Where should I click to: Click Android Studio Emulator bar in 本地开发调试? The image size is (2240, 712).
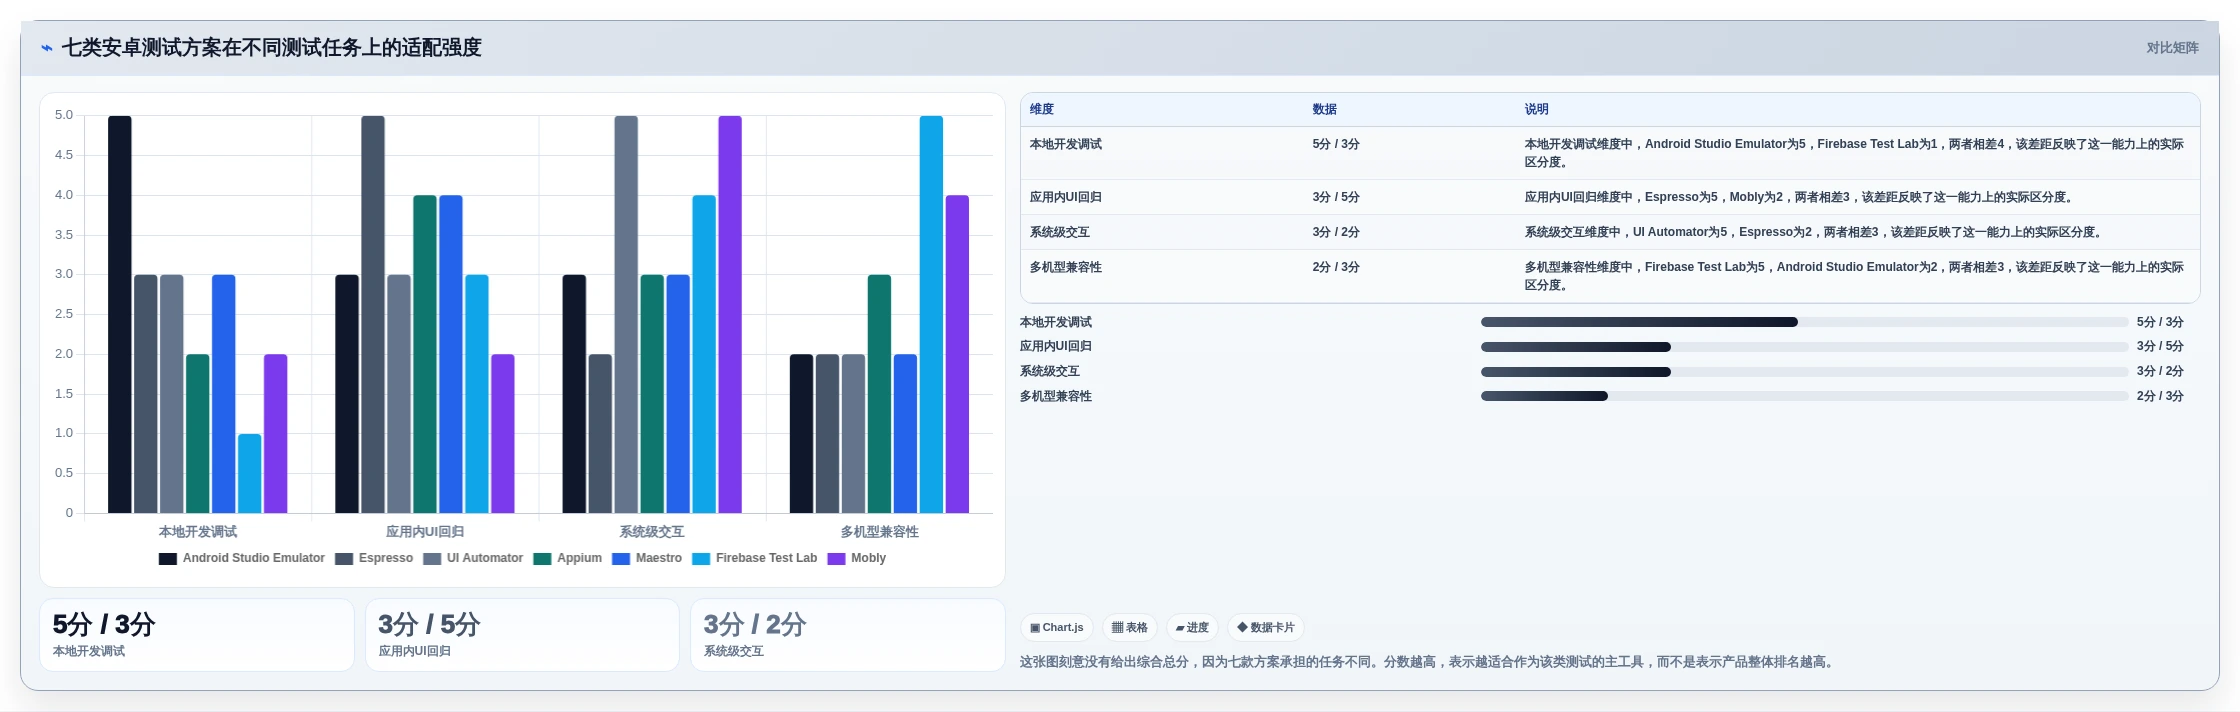(120, 314)
